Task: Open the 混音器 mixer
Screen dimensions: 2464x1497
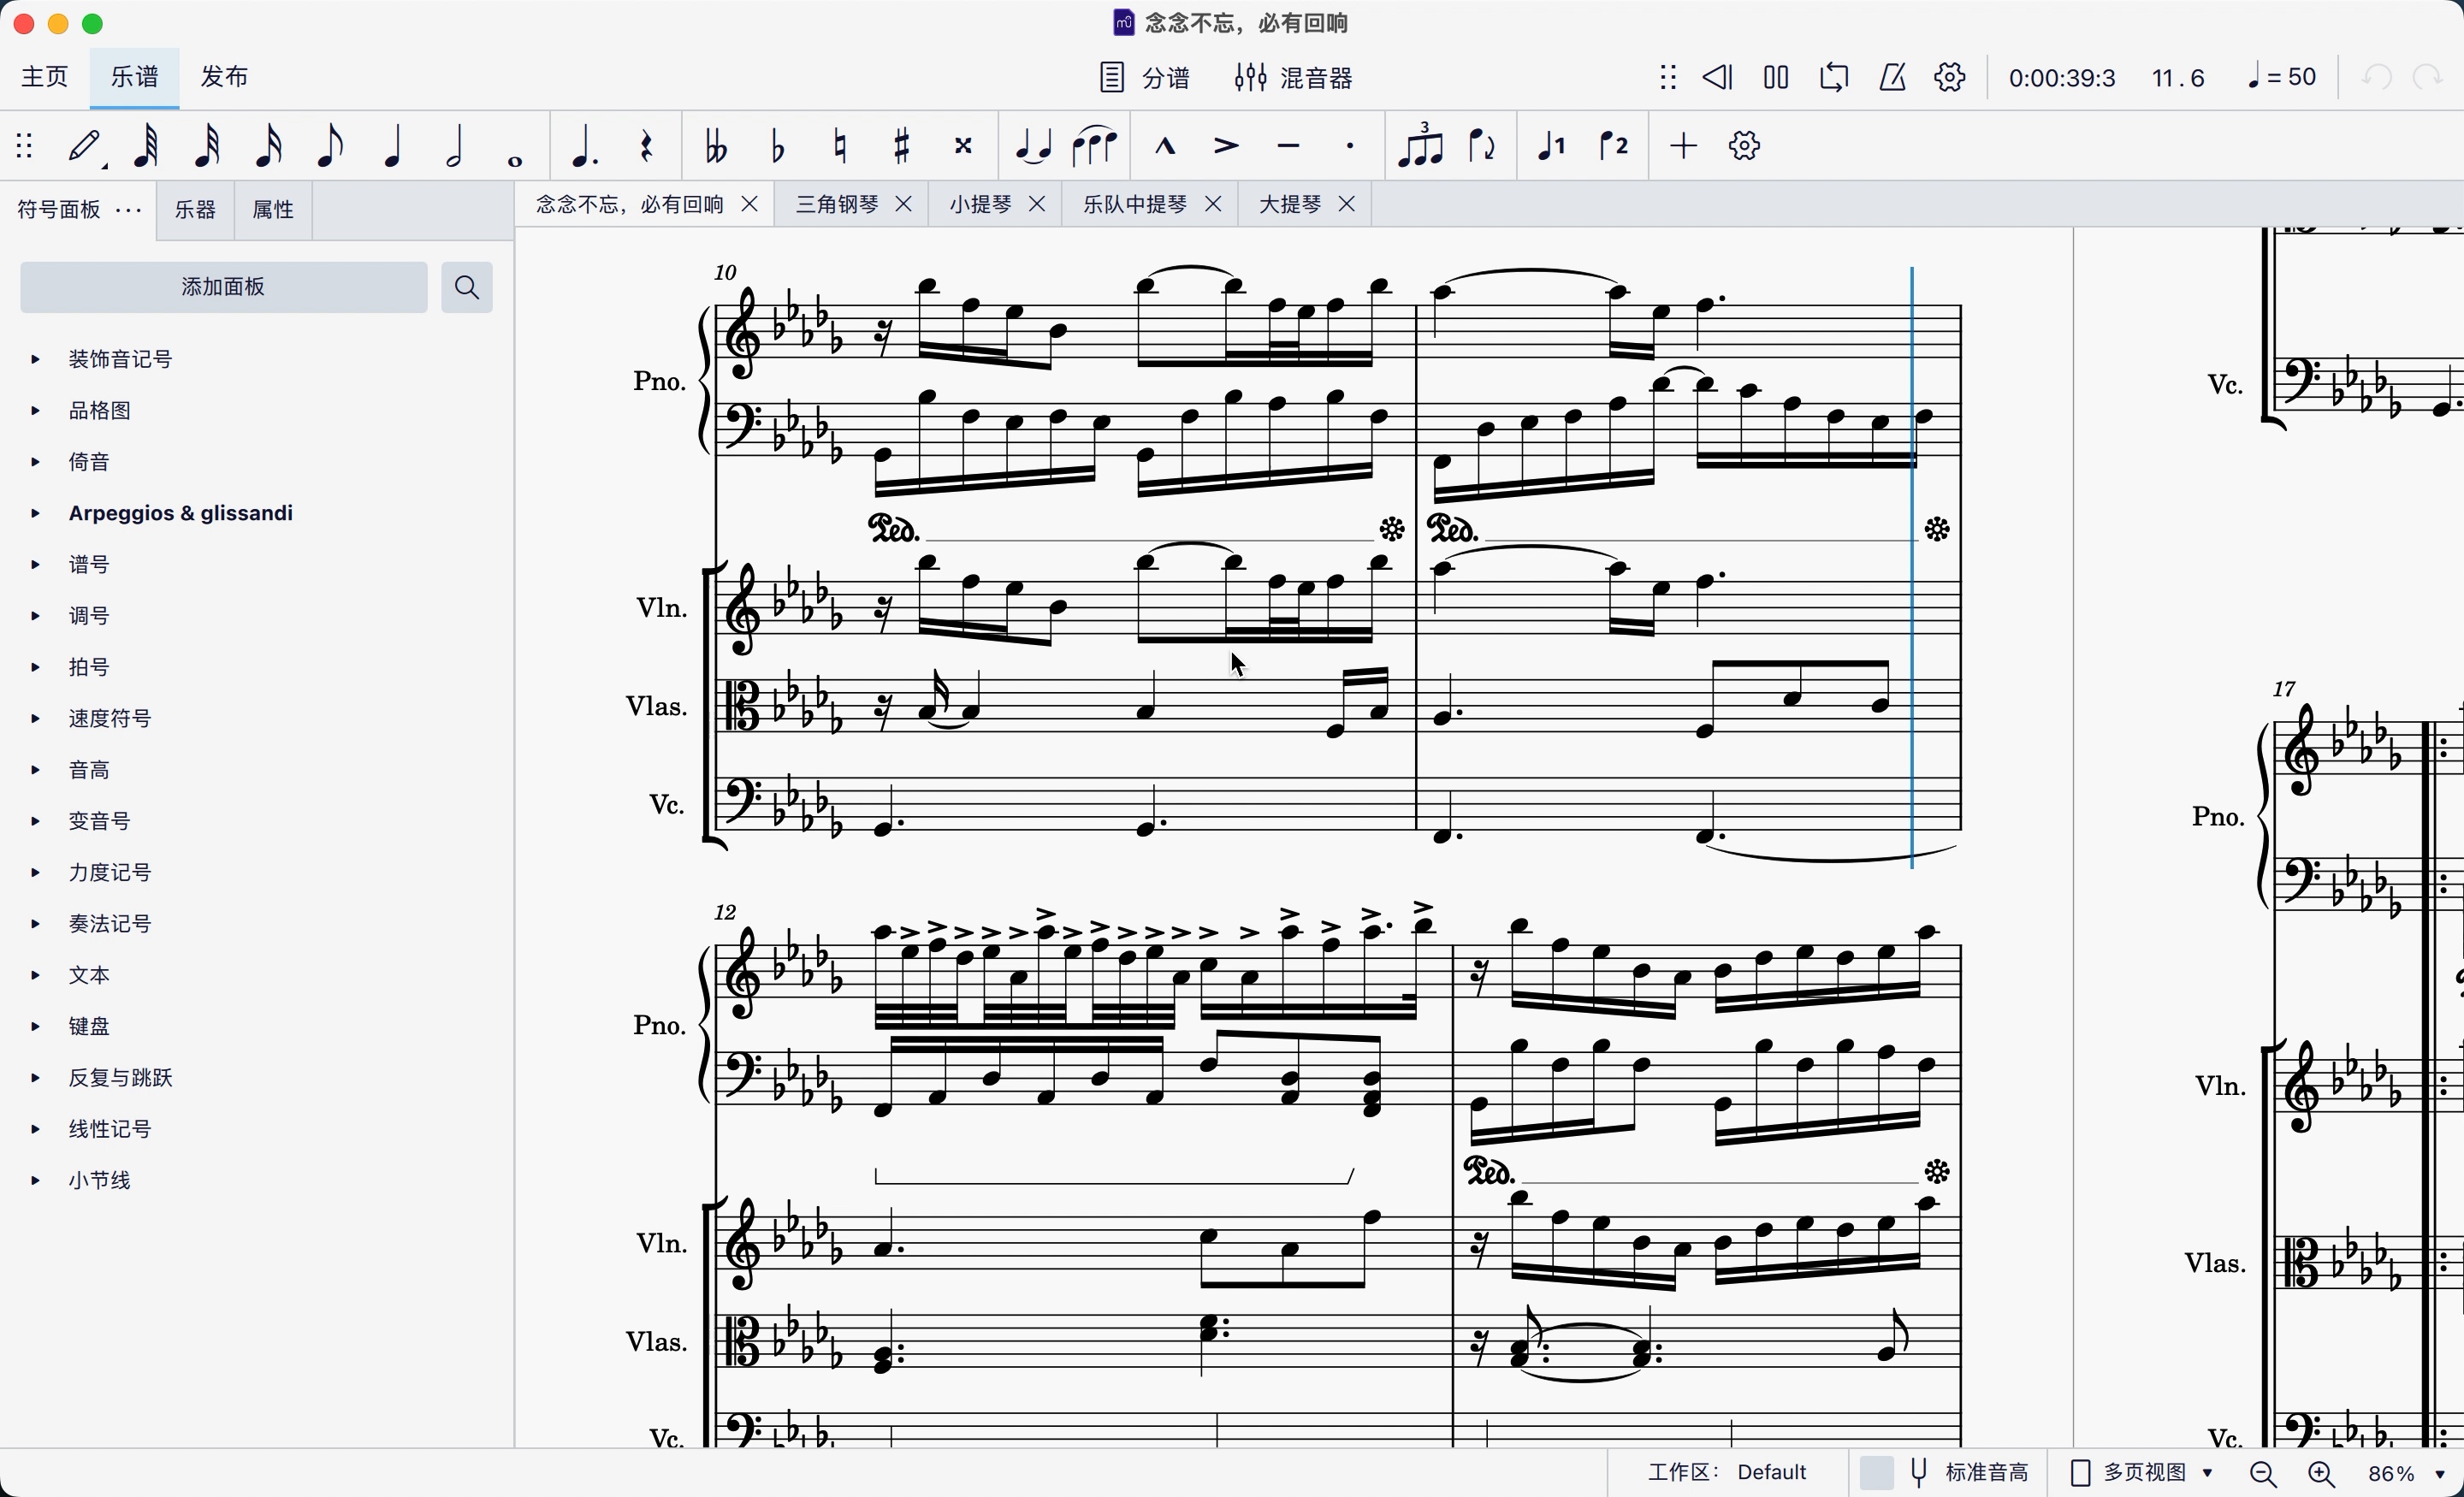Action: [1293, 77]
